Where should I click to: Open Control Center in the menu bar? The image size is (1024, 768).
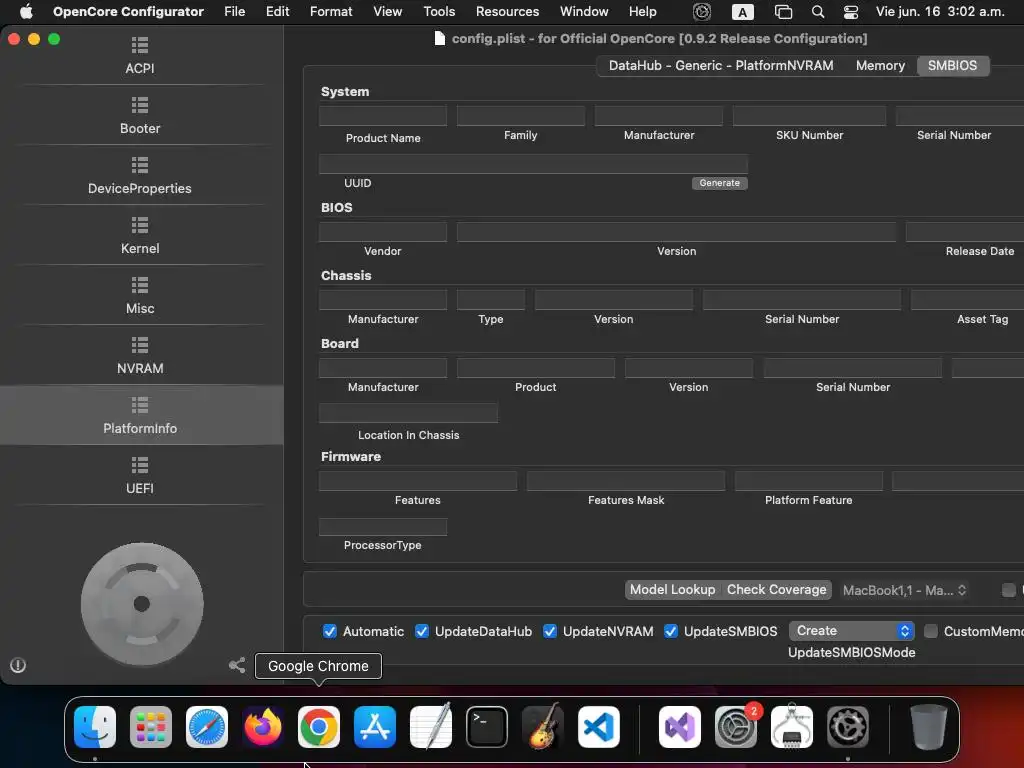tap(851, 12)
